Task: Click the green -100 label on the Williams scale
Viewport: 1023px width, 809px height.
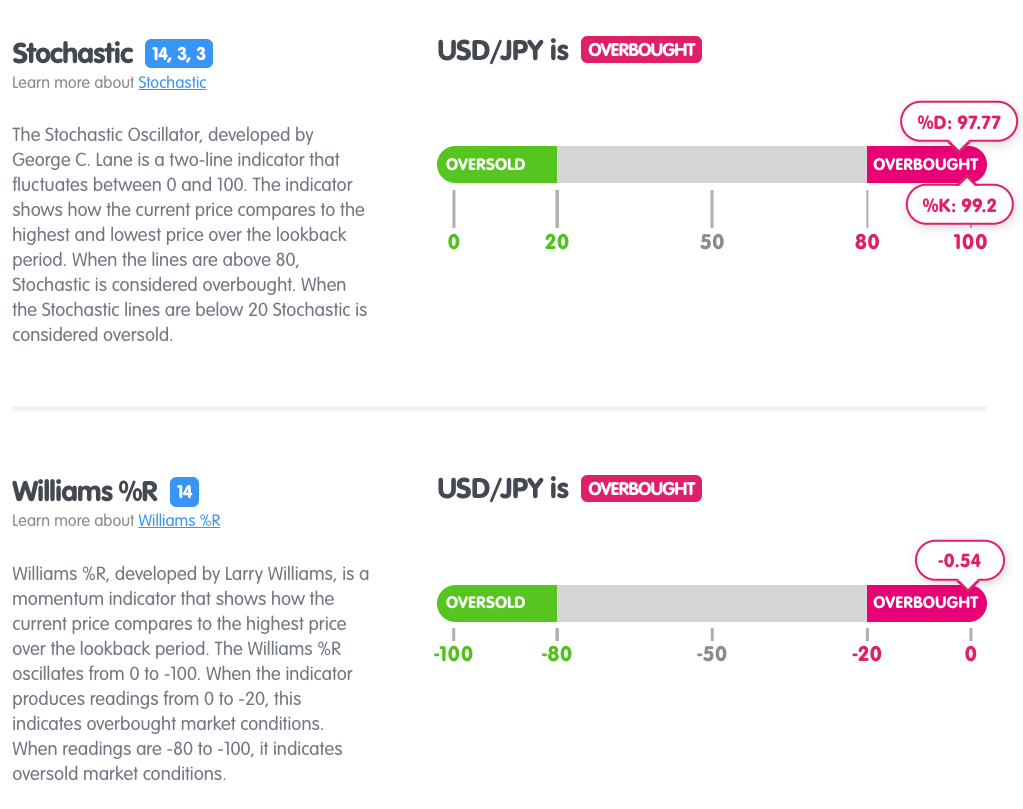Action: [x=453, y=654]
